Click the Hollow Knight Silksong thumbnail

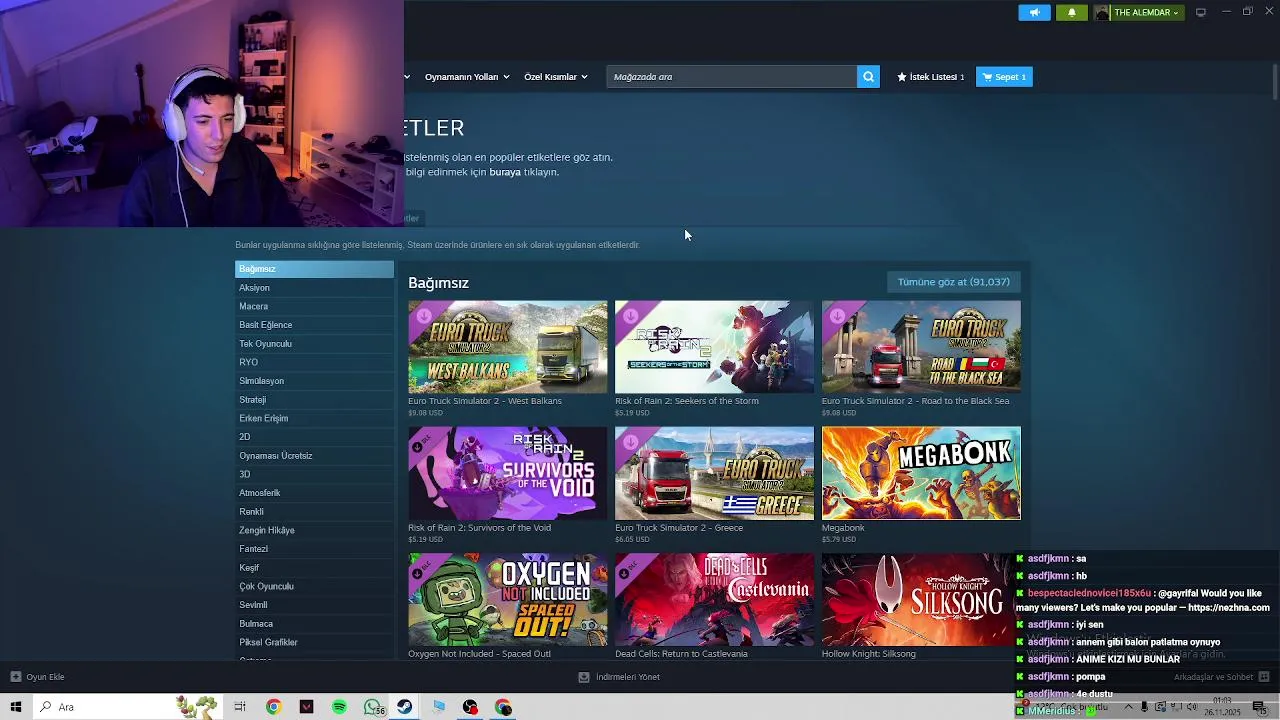(916, 600)
